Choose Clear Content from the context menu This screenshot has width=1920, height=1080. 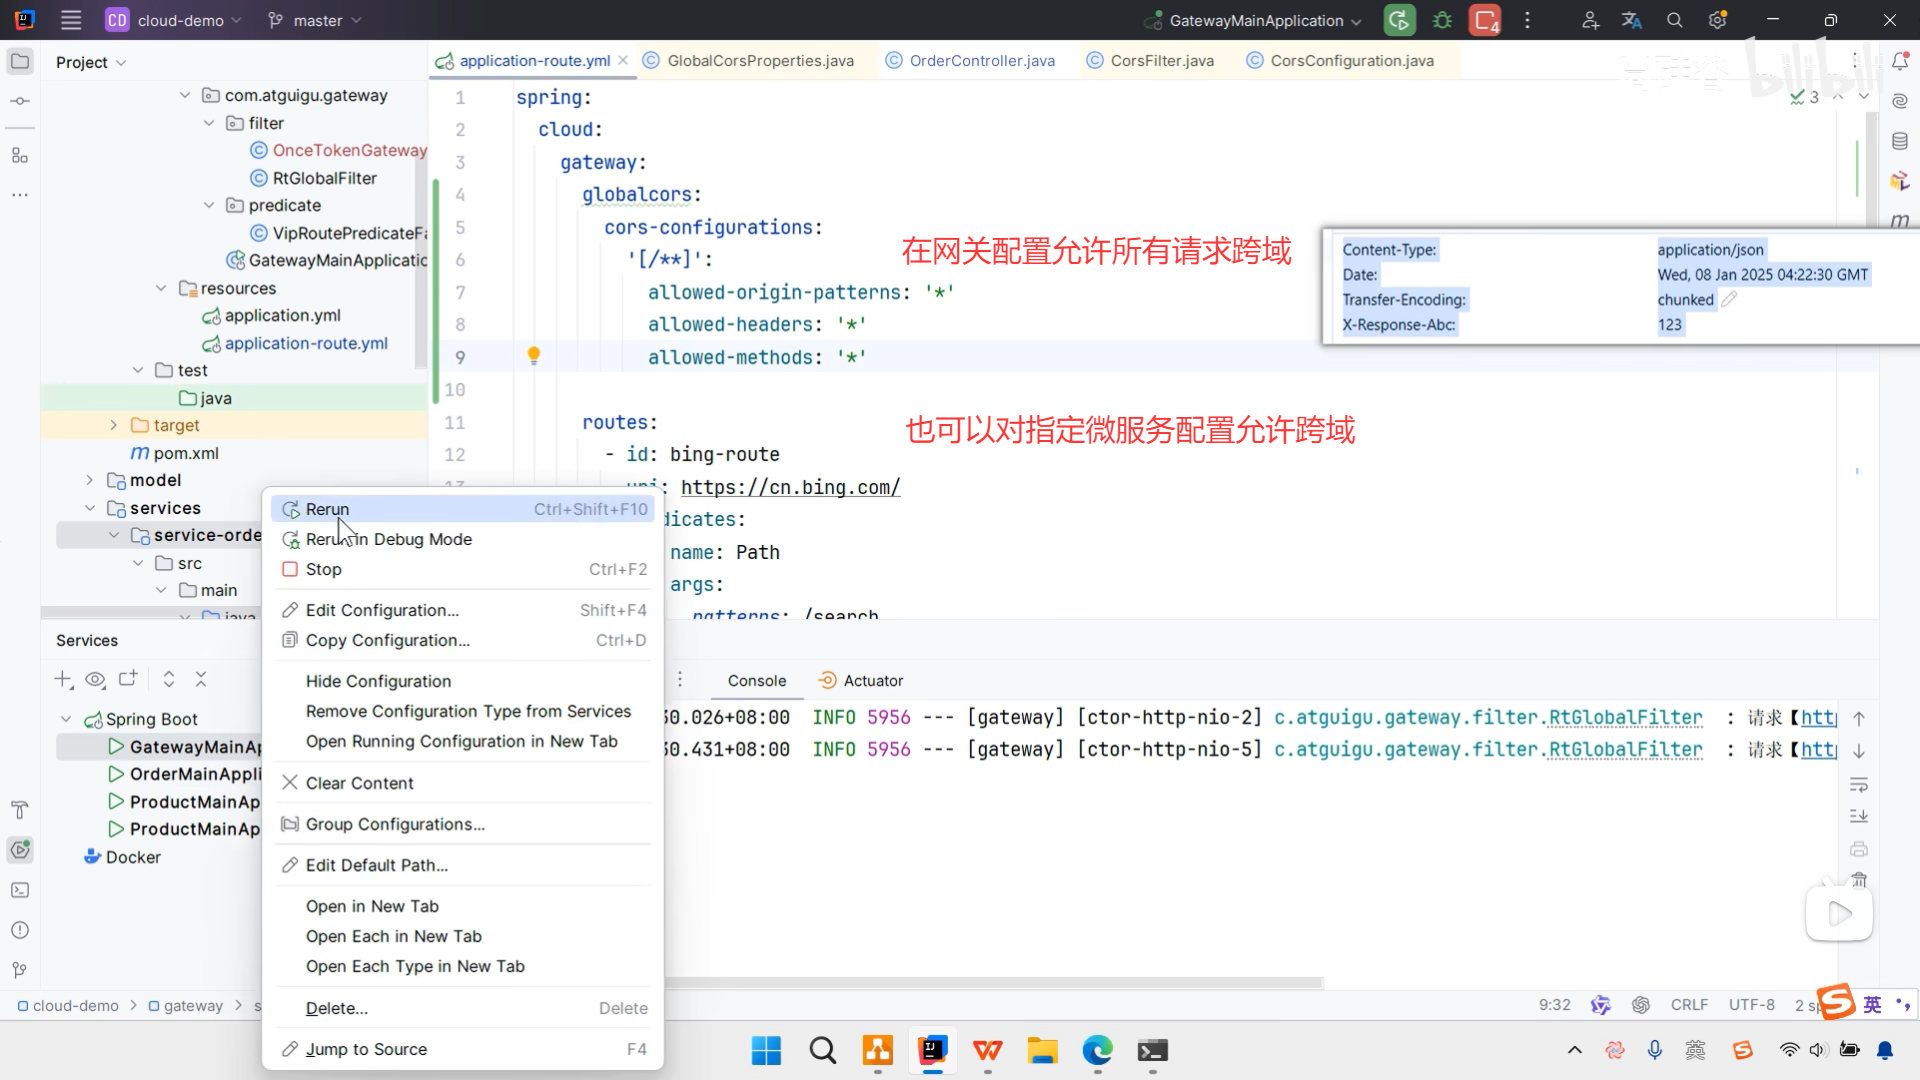click(359, 783)
